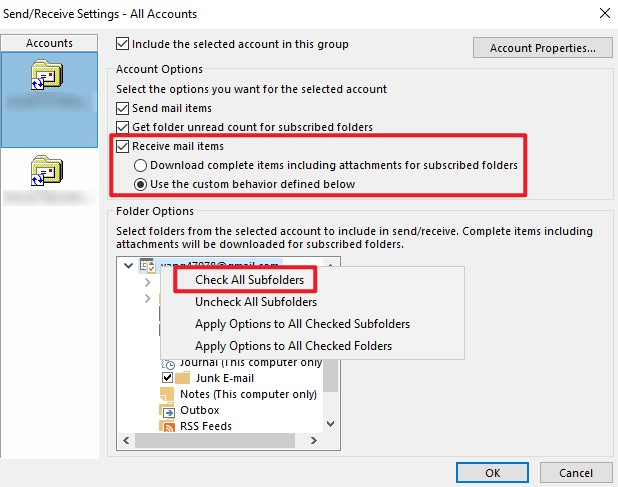Select Notes (This computer only) folder
Image resolution: width=618 pixels, height=487 pixels.
(x=248, y=394)
